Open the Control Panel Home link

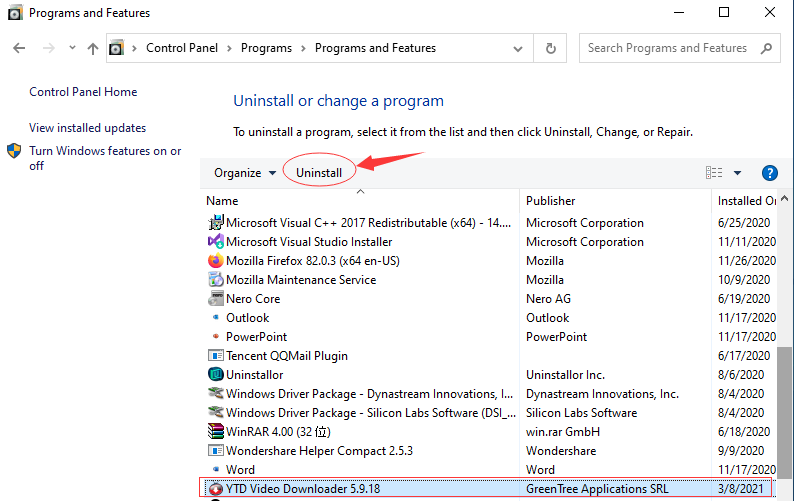[x=83, y=92]
